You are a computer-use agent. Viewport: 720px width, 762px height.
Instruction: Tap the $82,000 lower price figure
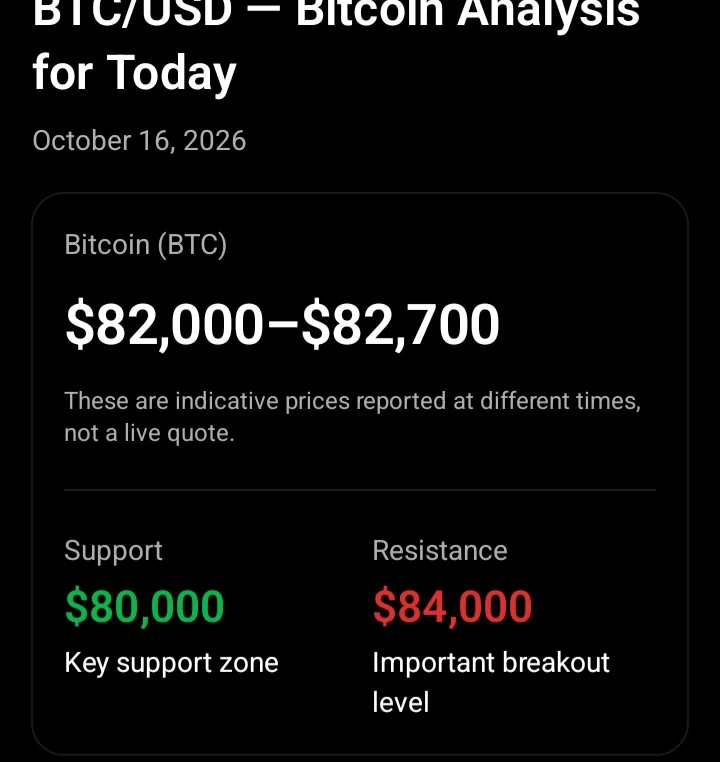coord(164,325)
